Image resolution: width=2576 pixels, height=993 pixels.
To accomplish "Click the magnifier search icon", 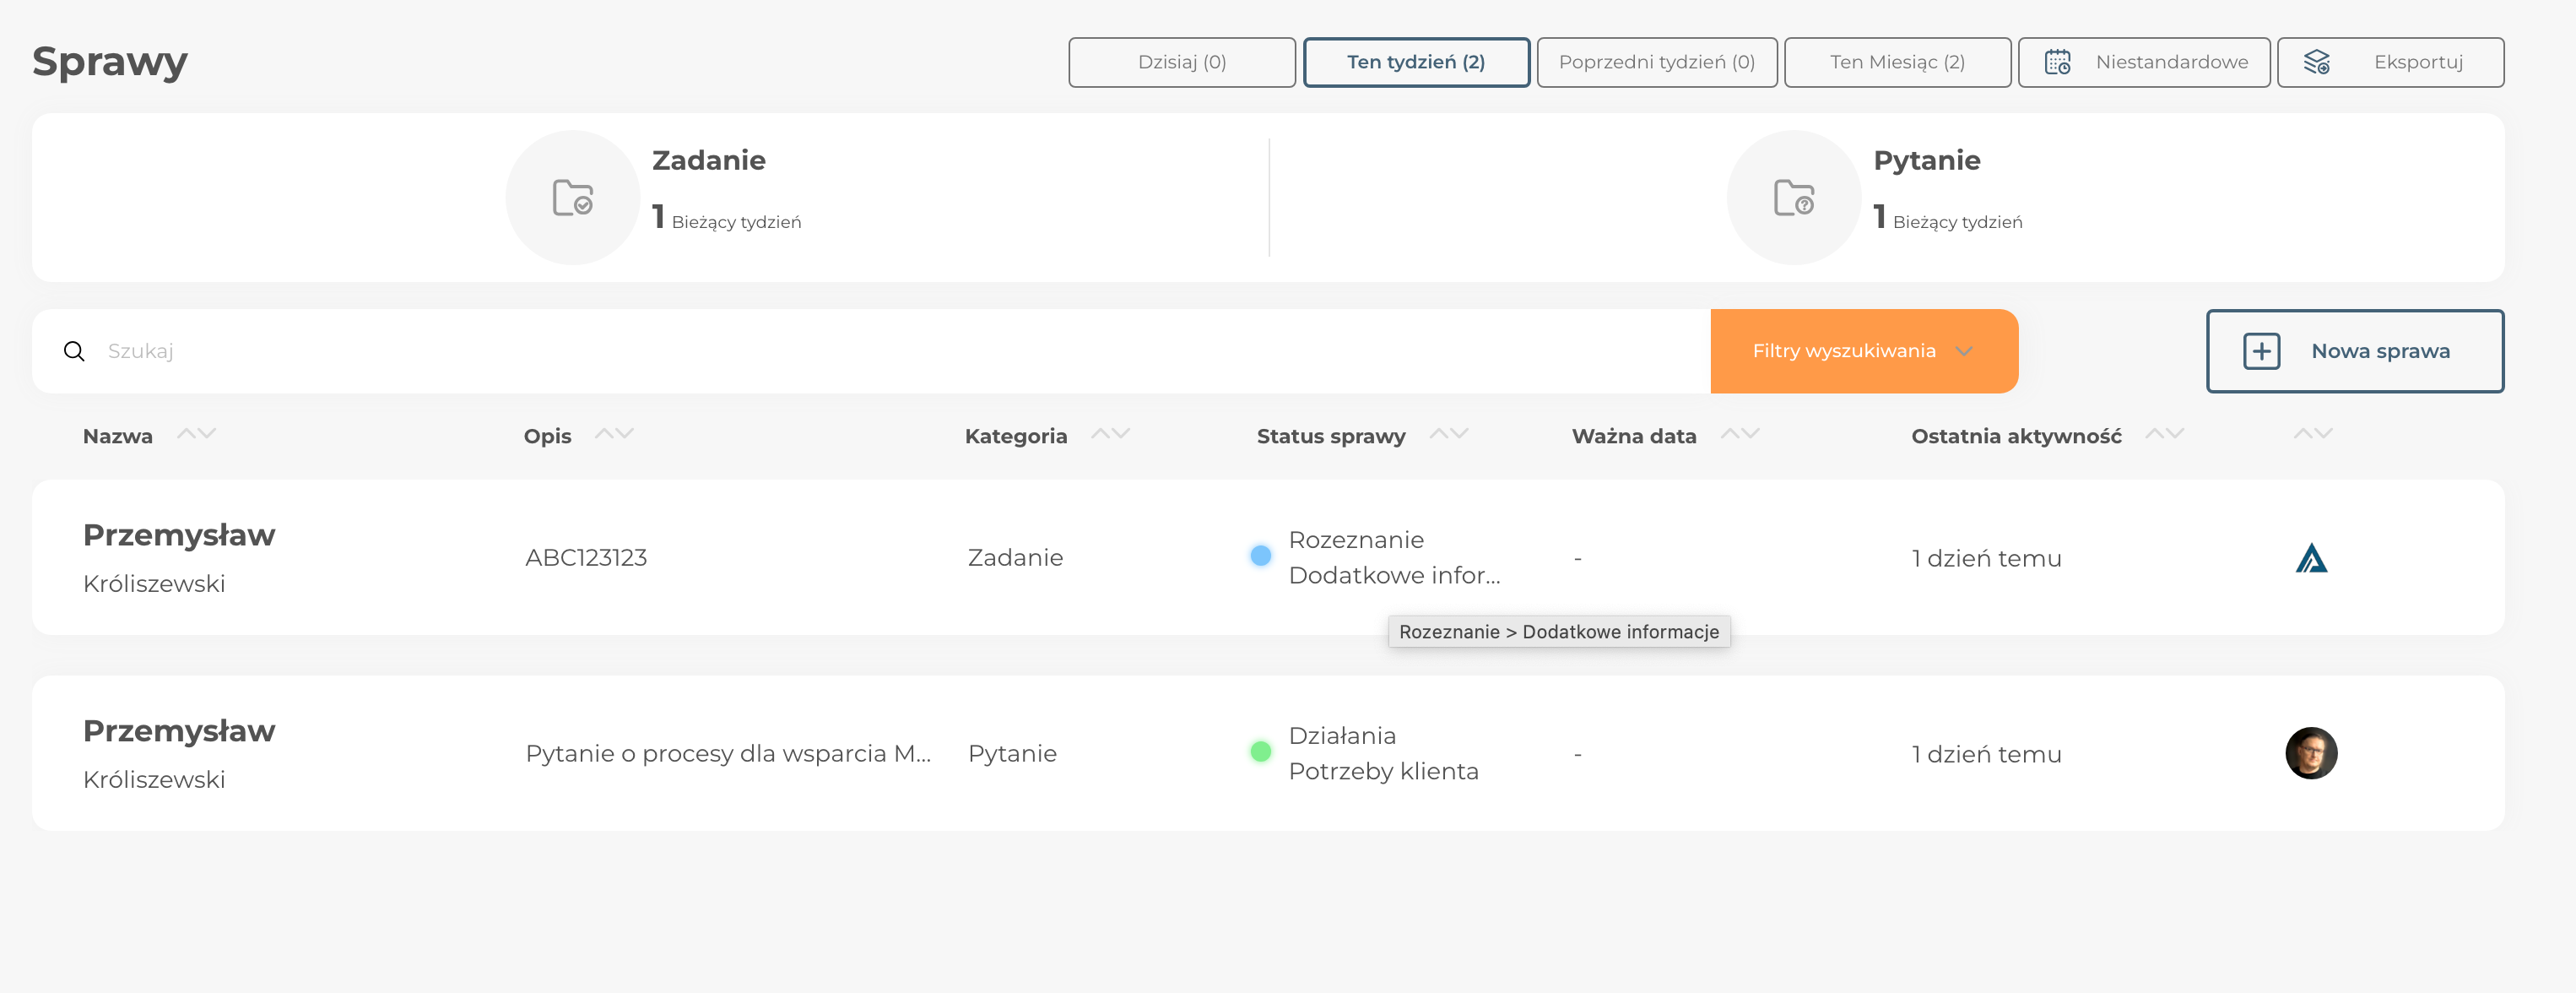I will (74, 351).
